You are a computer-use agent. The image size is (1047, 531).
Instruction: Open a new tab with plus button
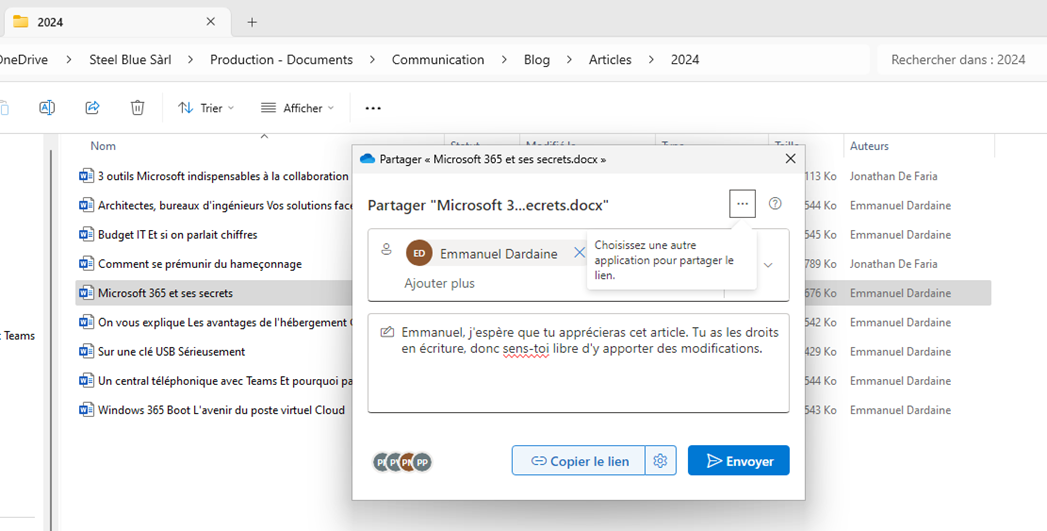click(x=252, y=22)
